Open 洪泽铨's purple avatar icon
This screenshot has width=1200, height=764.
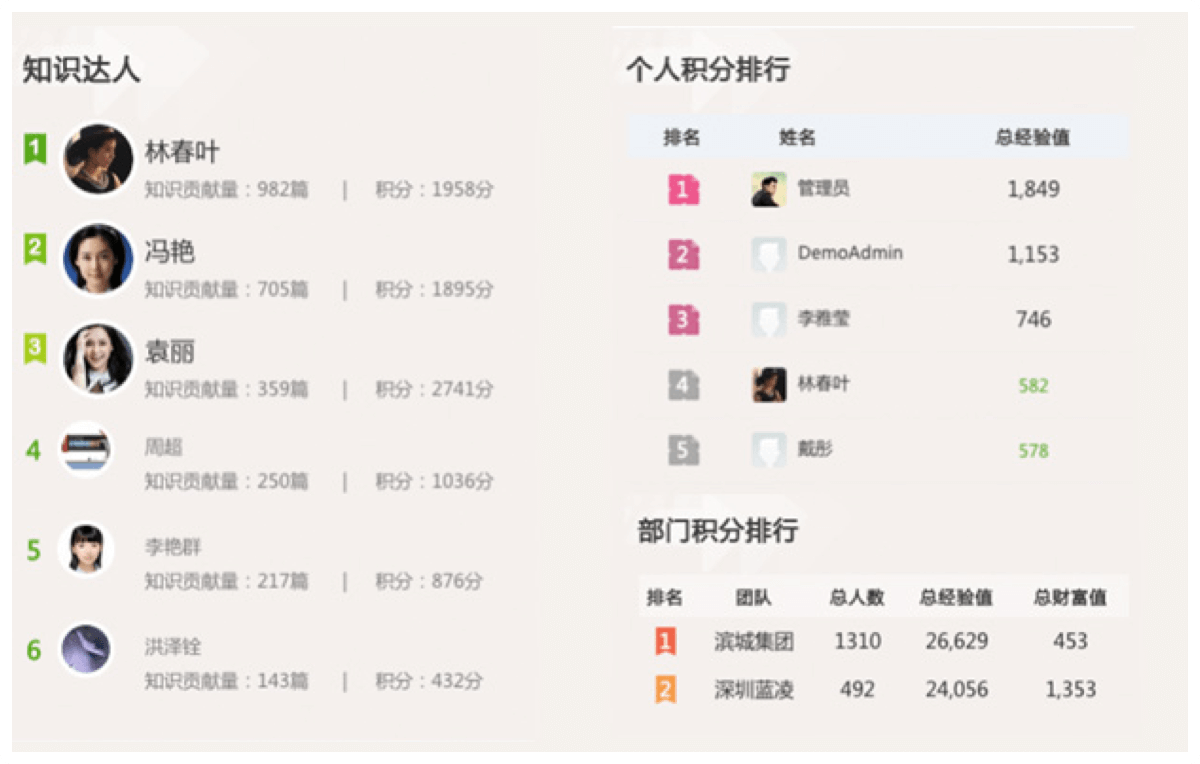click(x=85, y=648)
